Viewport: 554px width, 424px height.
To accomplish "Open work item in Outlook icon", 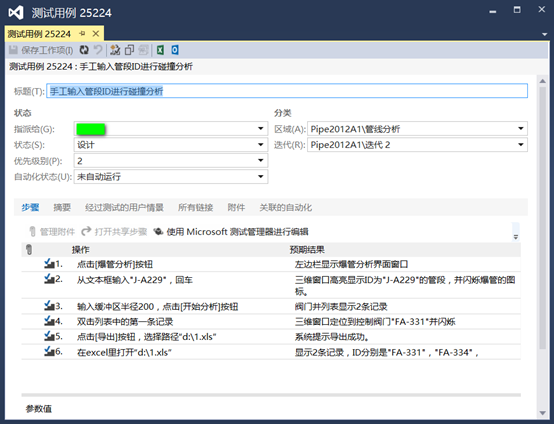I will click(x=175, y=50).
